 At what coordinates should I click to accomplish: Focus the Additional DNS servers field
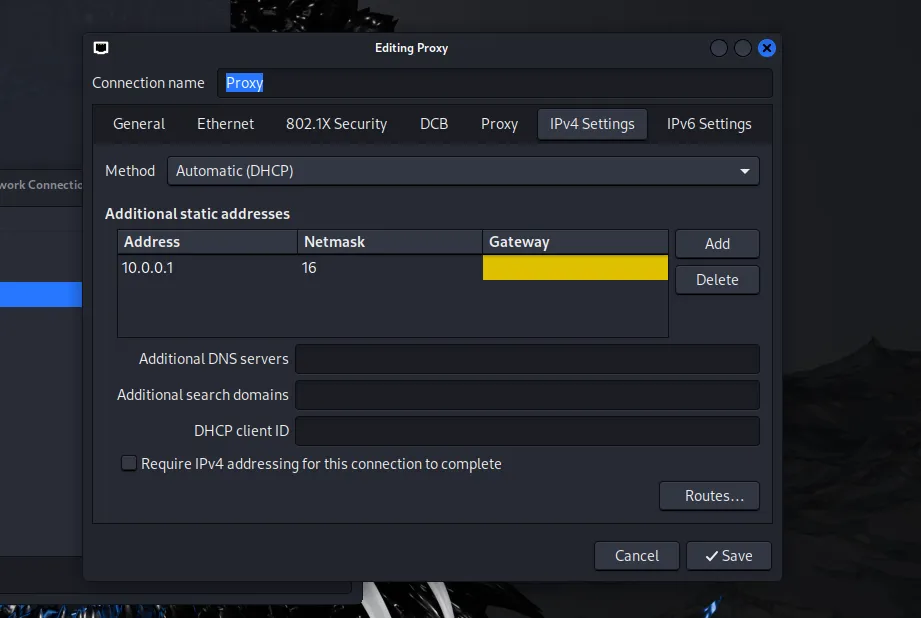pos(527,359)
